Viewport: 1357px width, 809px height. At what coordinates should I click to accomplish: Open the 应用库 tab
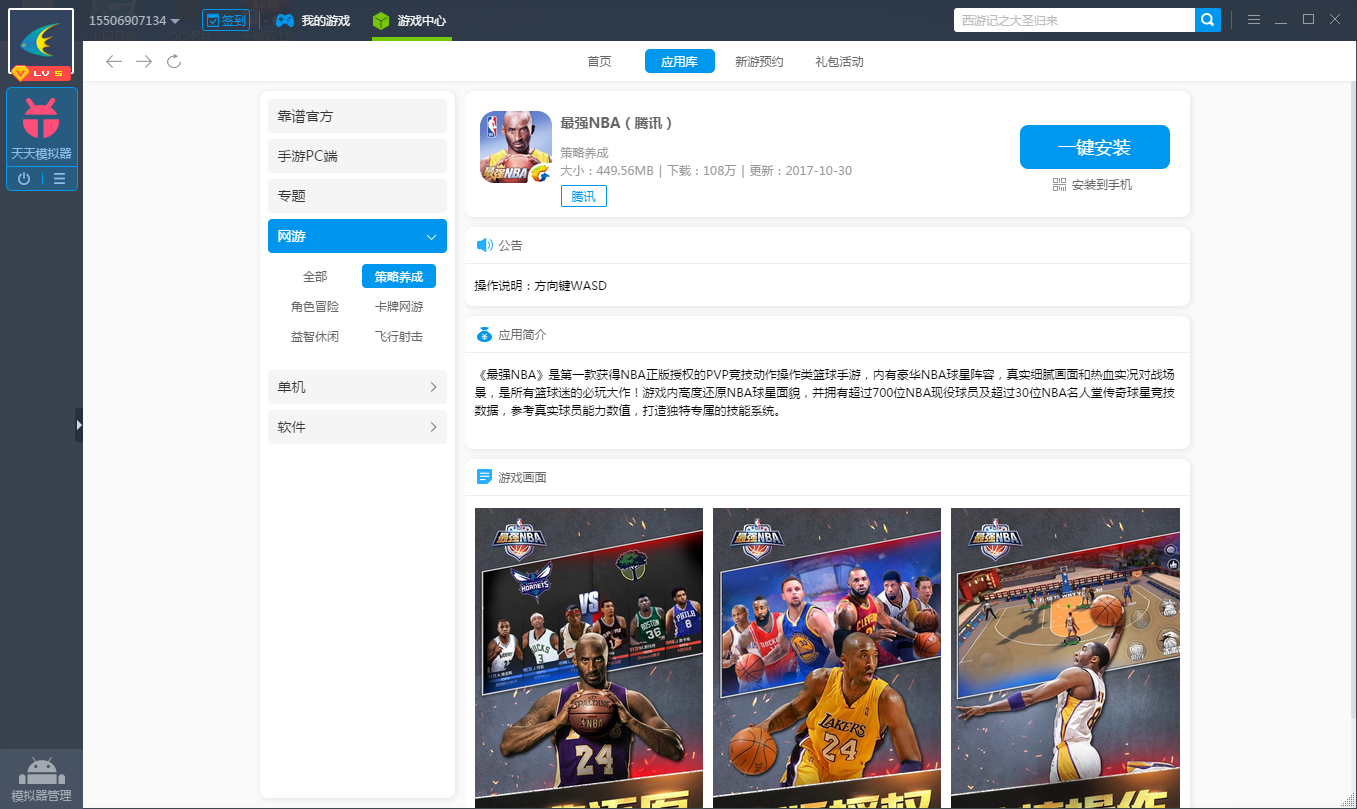tap(679, 62)
